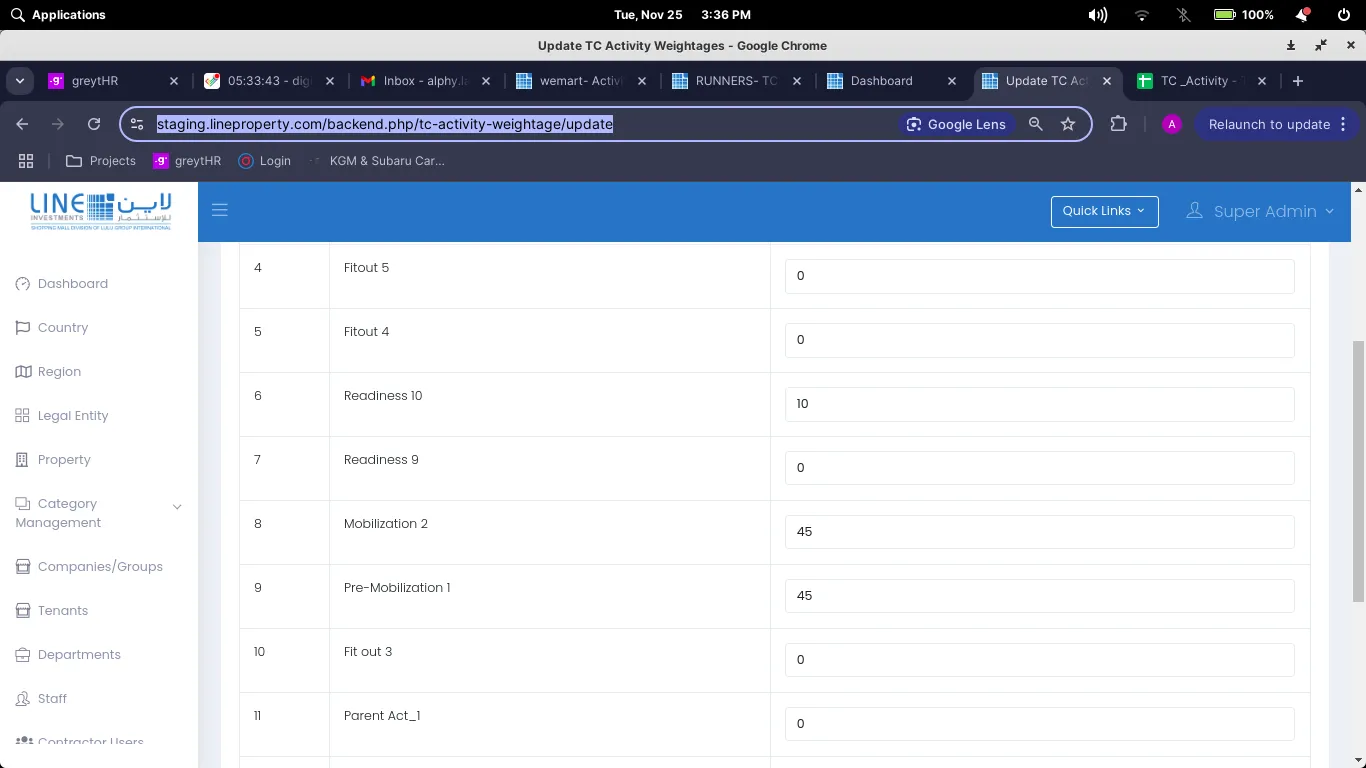Viewport: 1366px width, 768px height.
Task: Click the Mobilization 2 weightage input field
Action: (x=1039, y=532)
